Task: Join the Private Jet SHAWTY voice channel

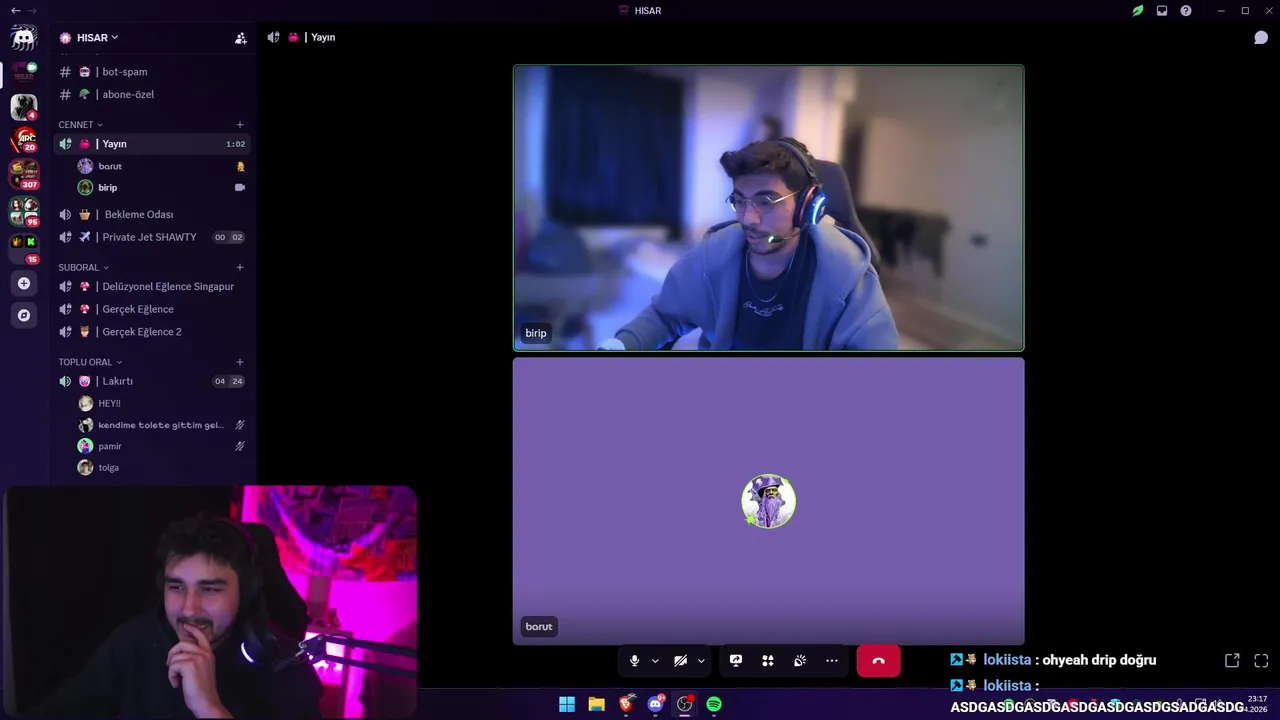Action: point(151,237)
